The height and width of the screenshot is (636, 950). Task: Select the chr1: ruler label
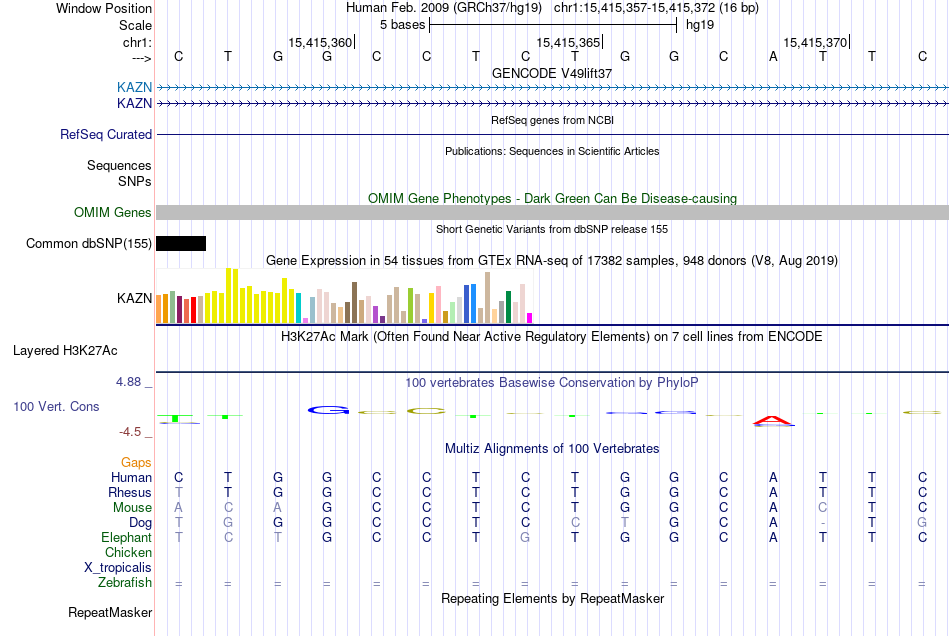137,42
